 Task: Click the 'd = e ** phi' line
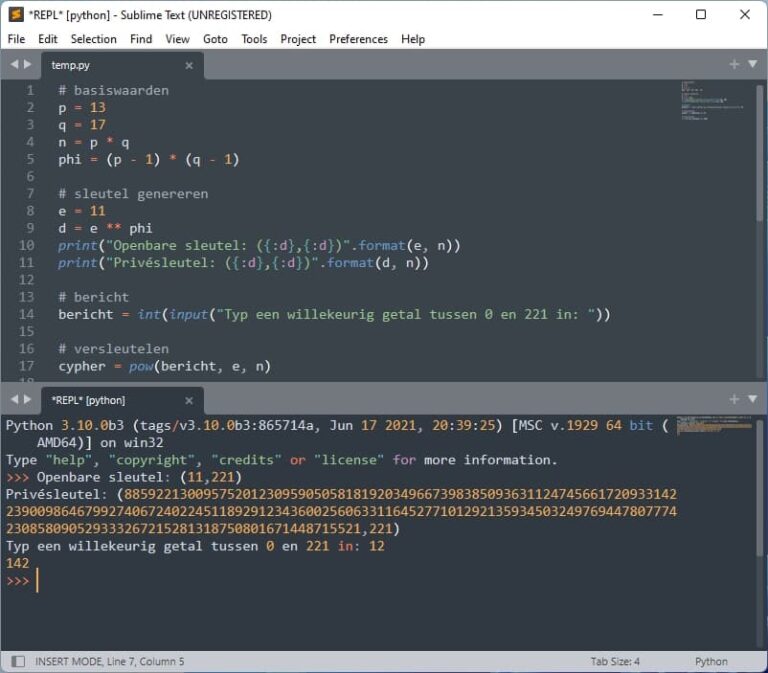tap(105, 228)
